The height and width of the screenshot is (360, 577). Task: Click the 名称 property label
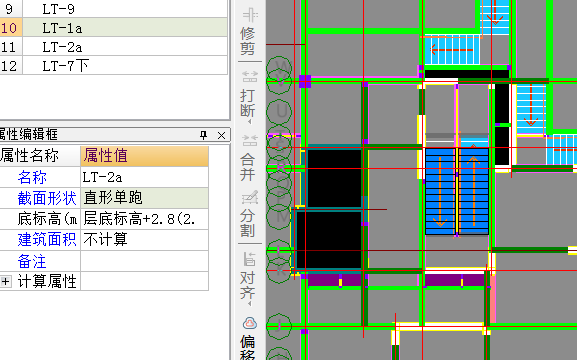[x=32, y=177]
